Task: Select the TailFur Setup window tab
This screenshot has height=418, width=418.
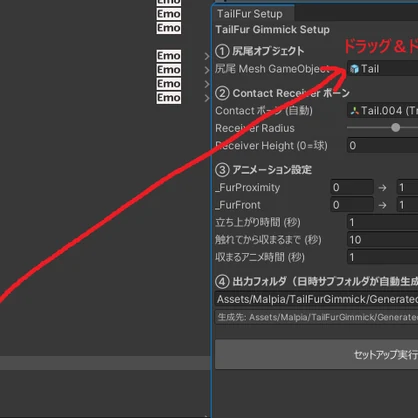Action: 253,14
